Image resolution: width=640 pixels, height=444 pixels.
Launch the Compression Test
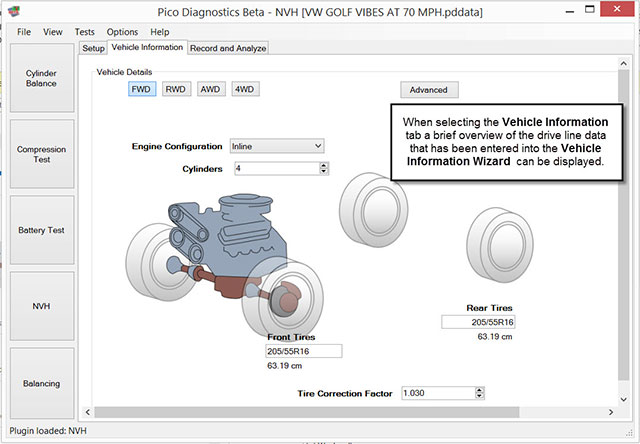click(x=42, y=154)
